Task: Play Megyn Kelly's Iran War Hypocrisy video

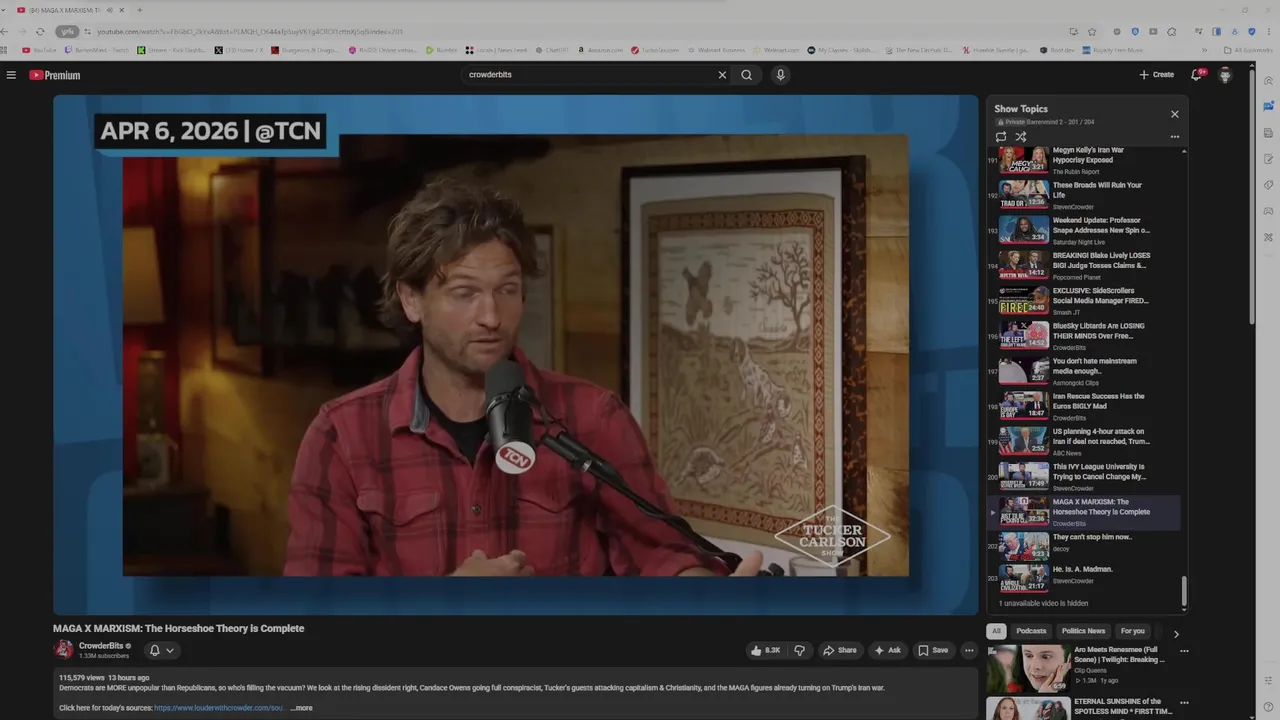Action: (1084, 160)
